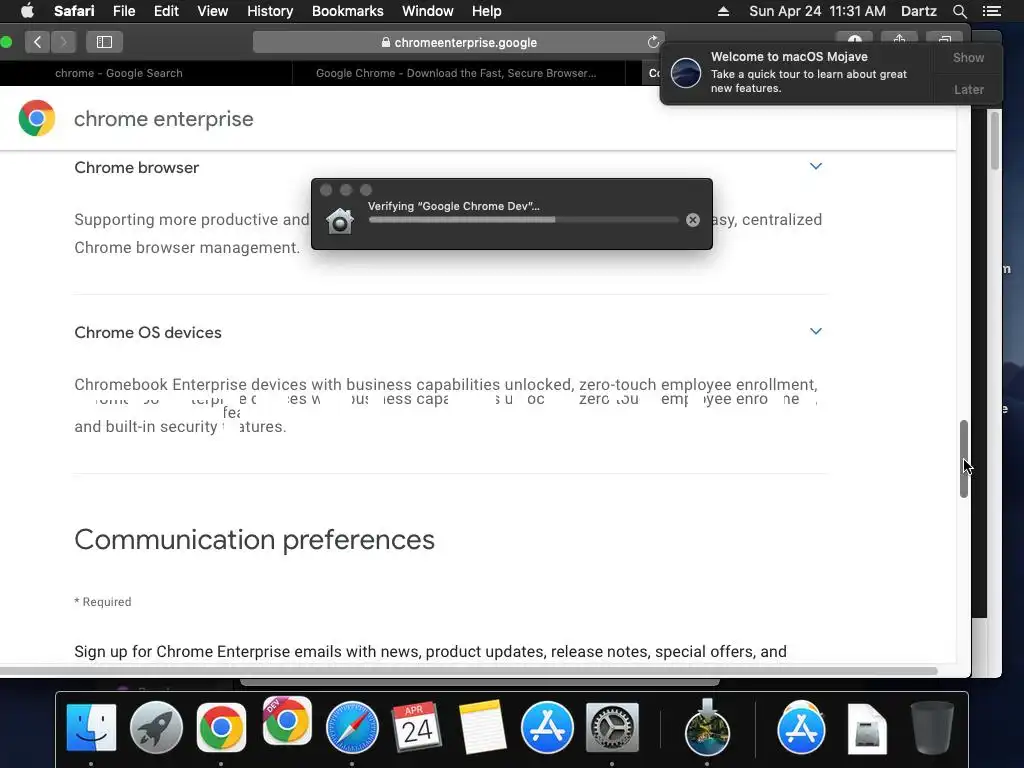Switch to the chrome - Google Search tab
The height and width of the screenshot is (768, 1024).
point(119,73)
